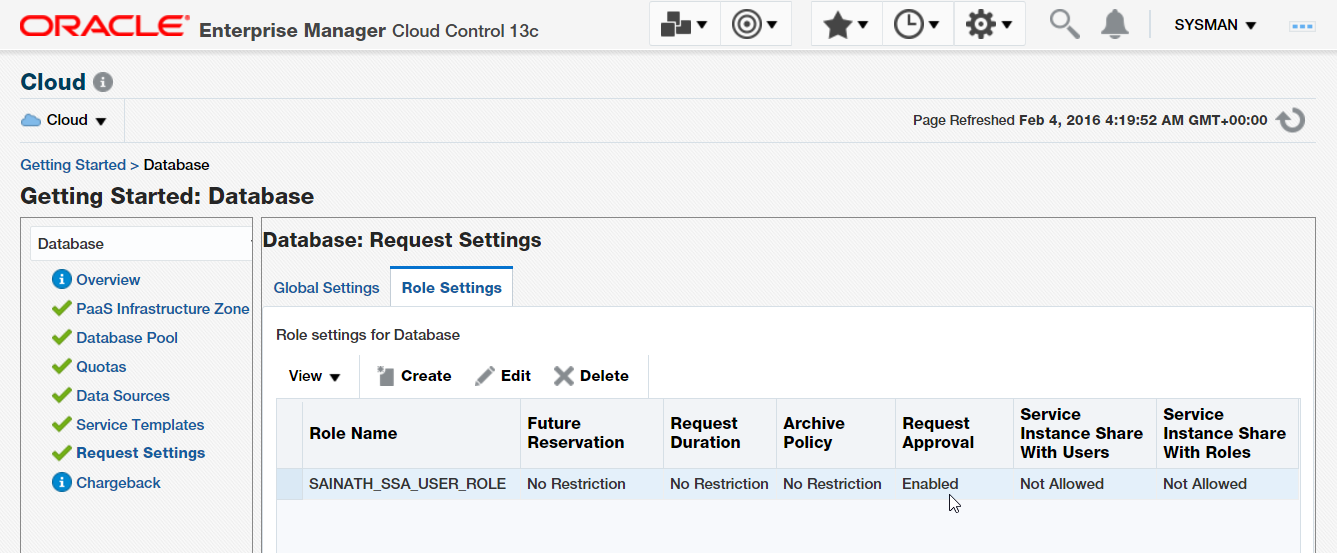The width and height of the screenshot is (1337, 553).
Task: Open the SYSMAN user dropdown
Action: (1215, 25)
